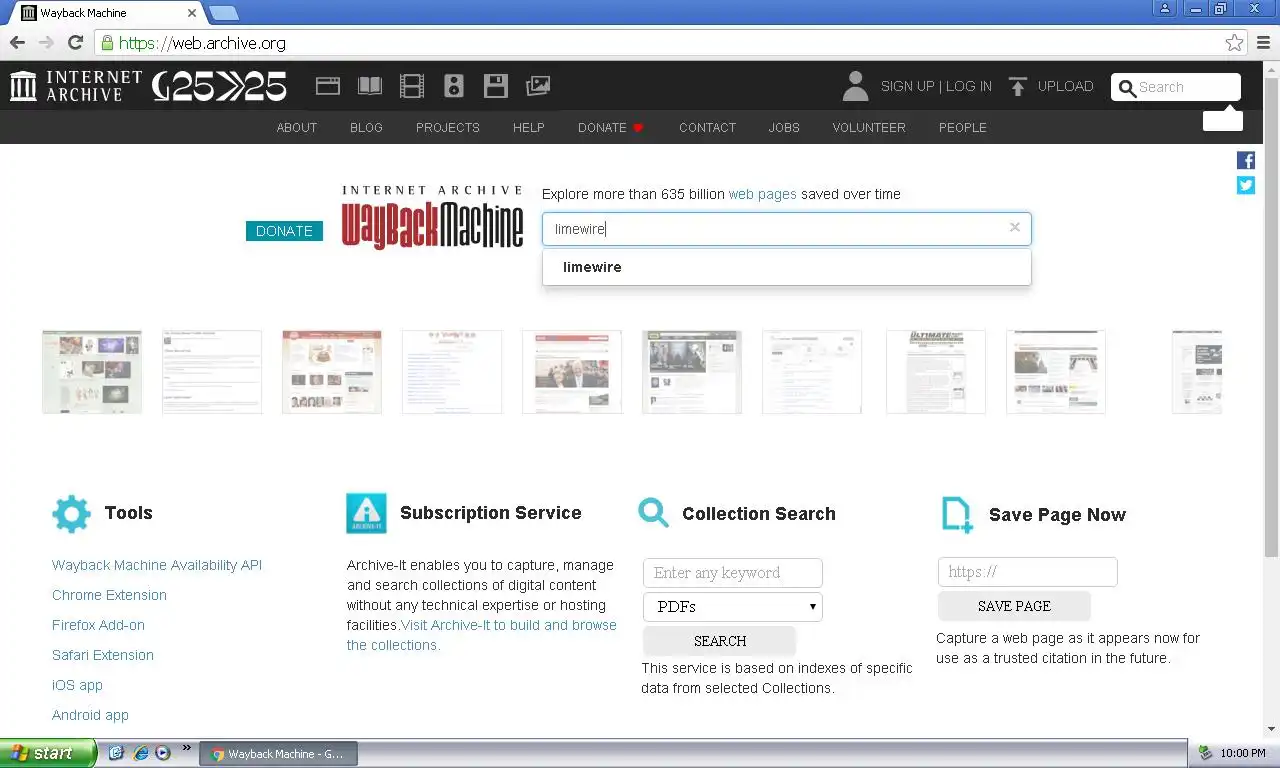Click the Save Page Now icon
Viewport: 1280px width, 768px height.
pyautogui.click(x=957, y=515)
